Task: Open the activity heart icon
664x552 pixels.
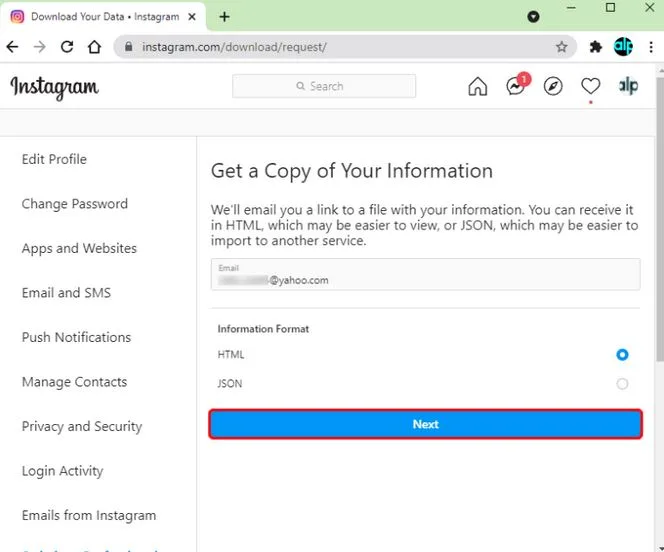Action: pyautogui.click(x=590, y=86)
